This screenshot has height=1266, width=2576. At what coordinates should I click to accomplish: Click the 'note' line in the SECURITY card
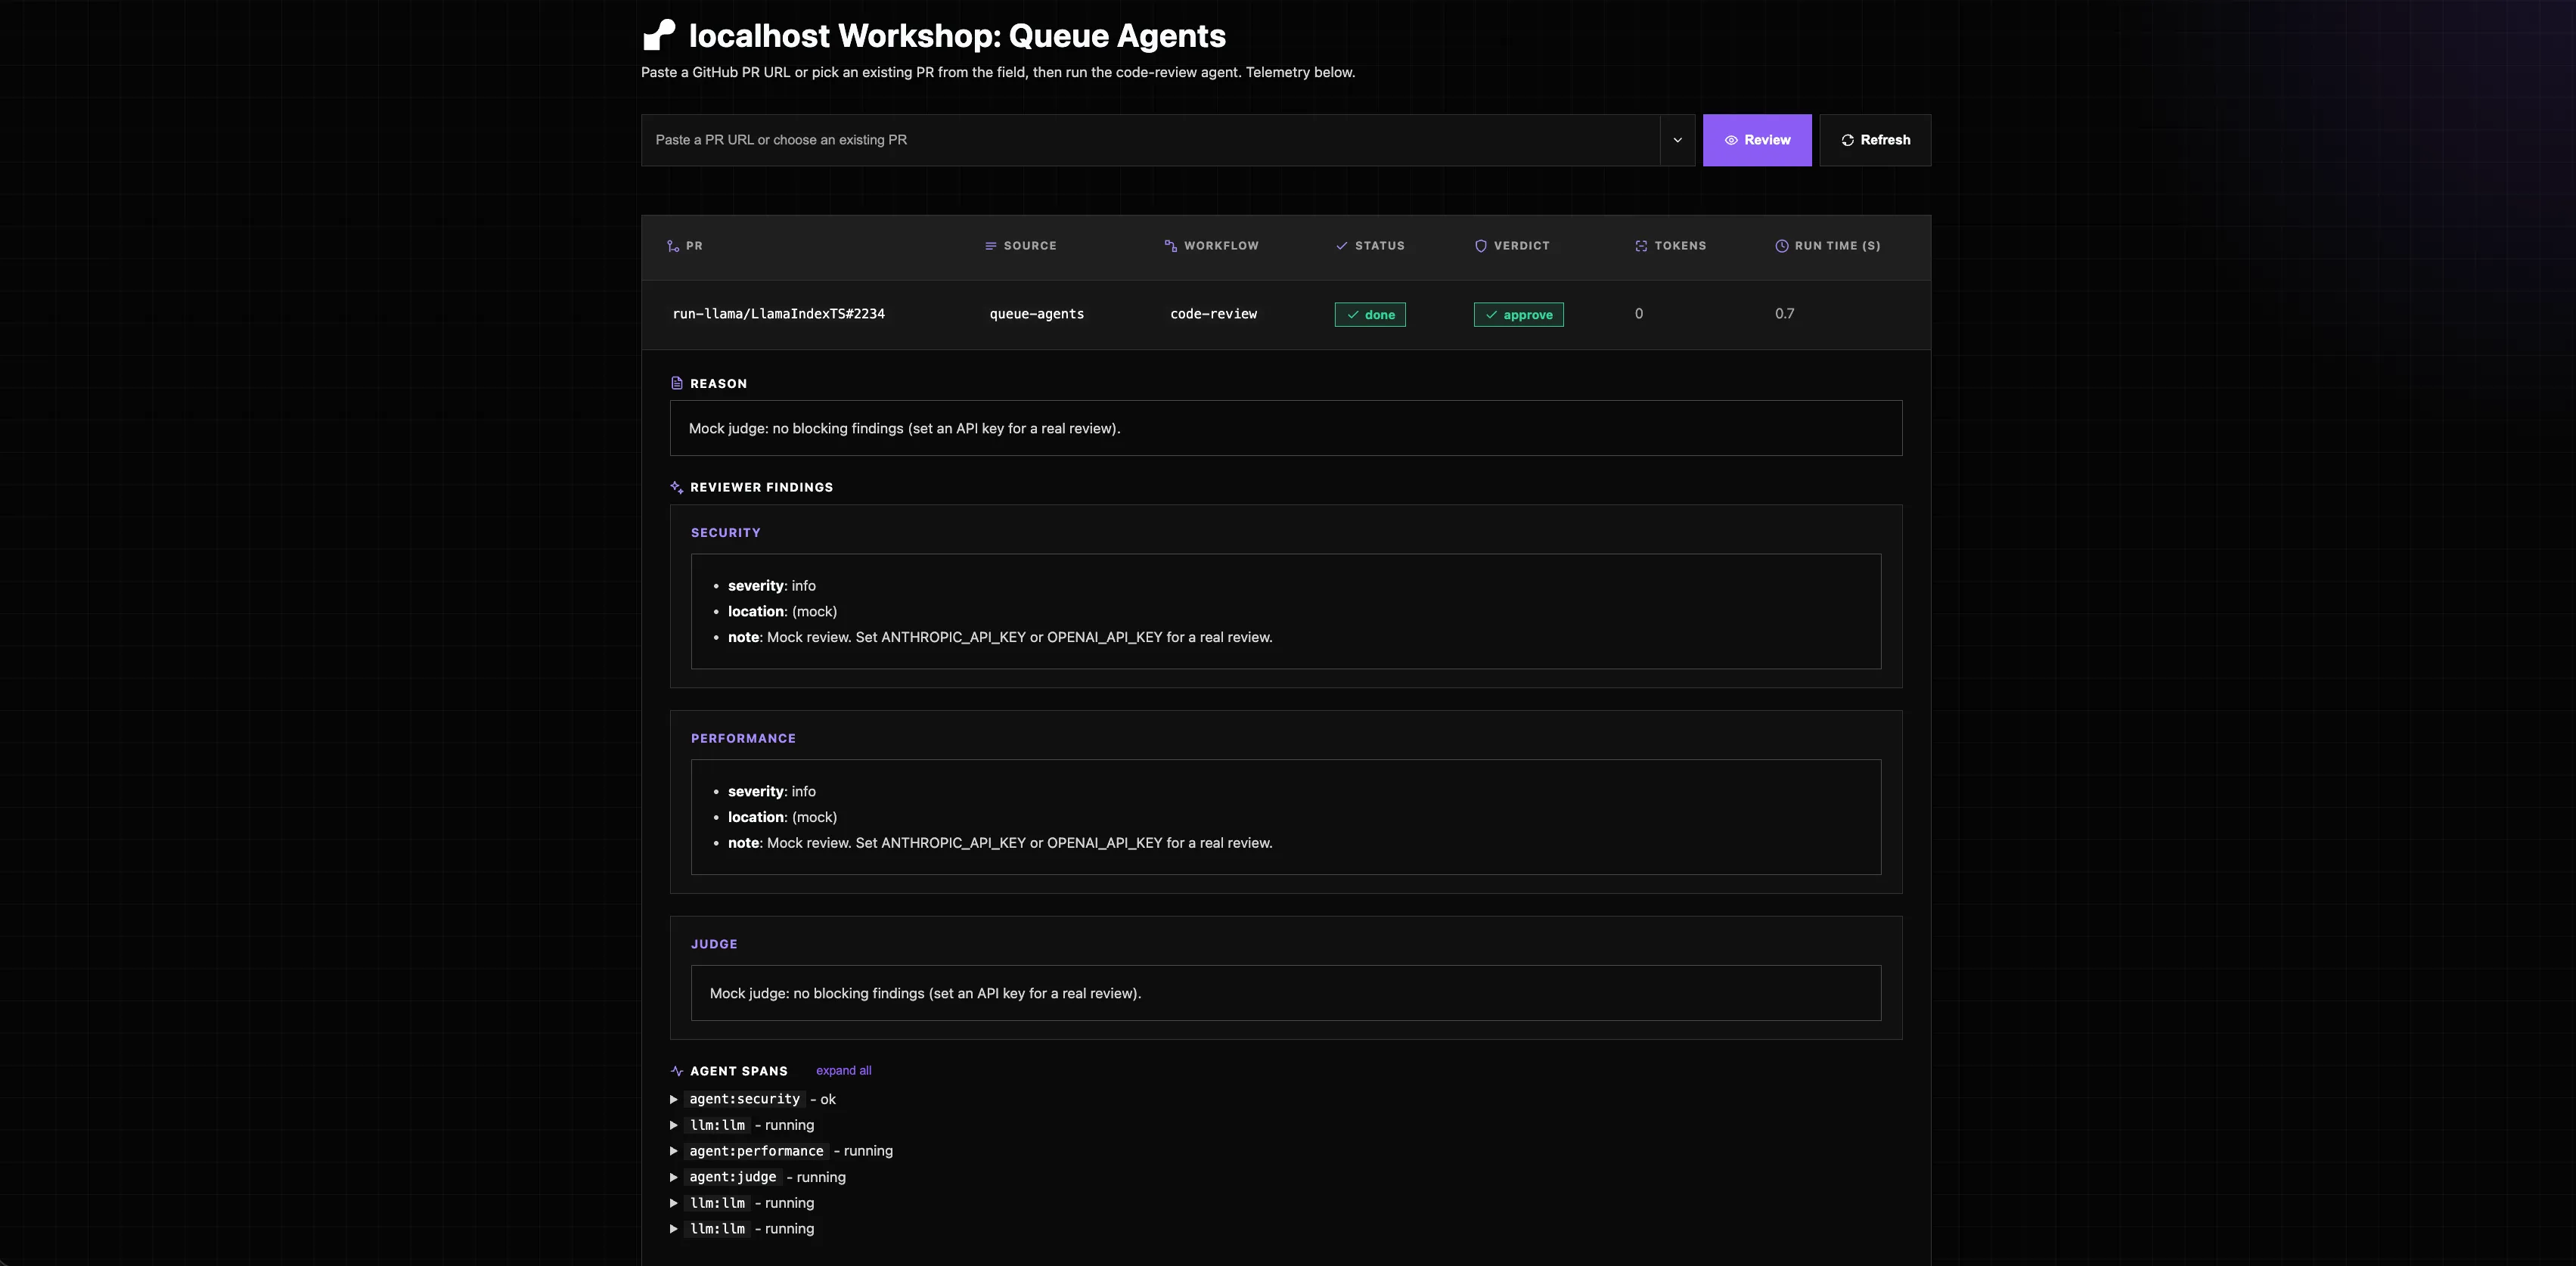coord(1000,637)
